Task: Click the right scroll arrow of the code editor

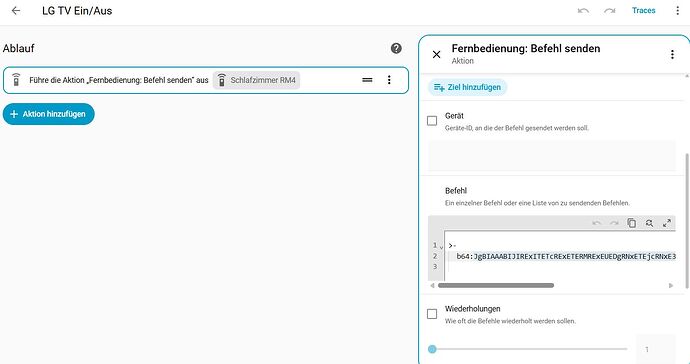Action: 671,286
